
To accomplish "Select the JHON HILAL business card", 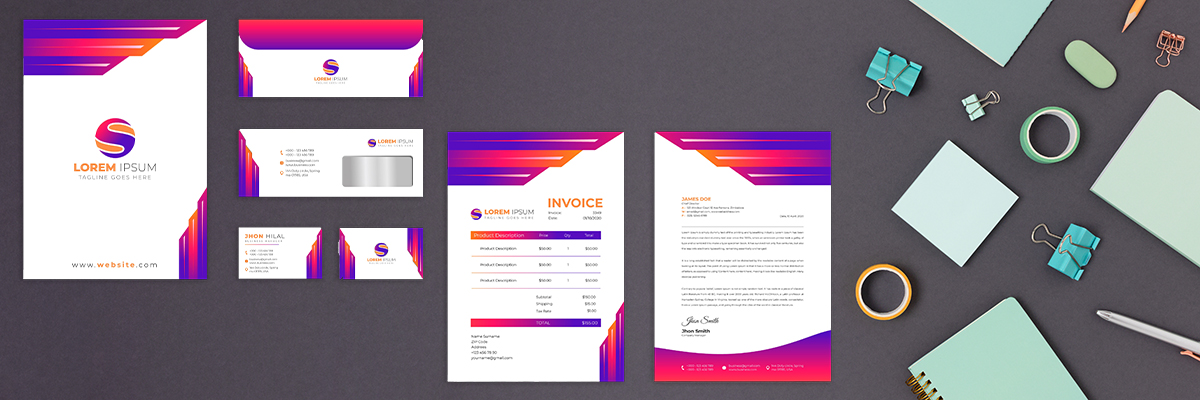I will [279, 254].
